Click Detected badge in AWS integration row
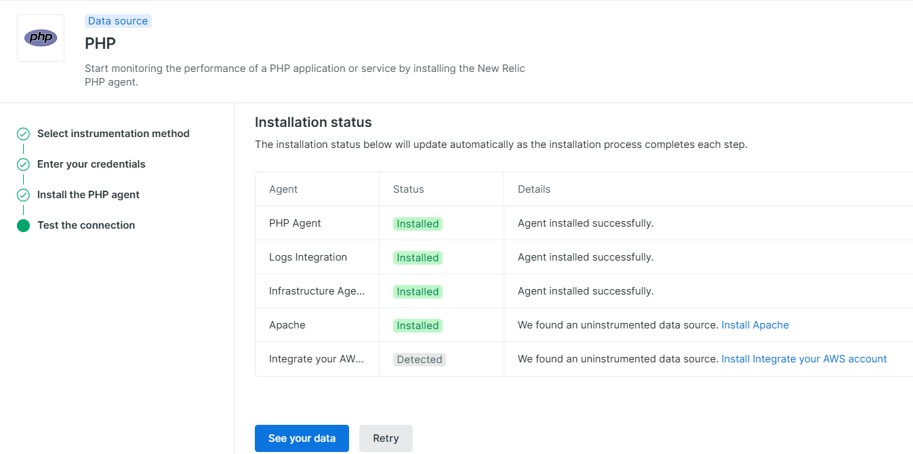 (418, 360)
